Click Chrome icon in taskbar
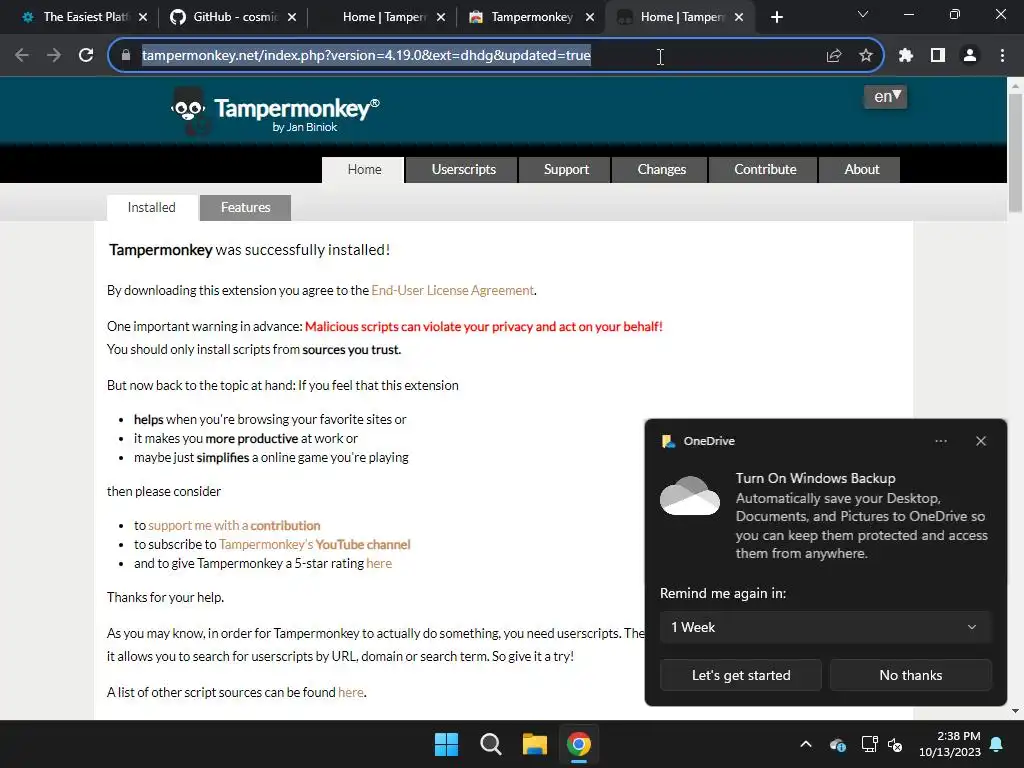Screen dimensions: 1024x768 579,744
